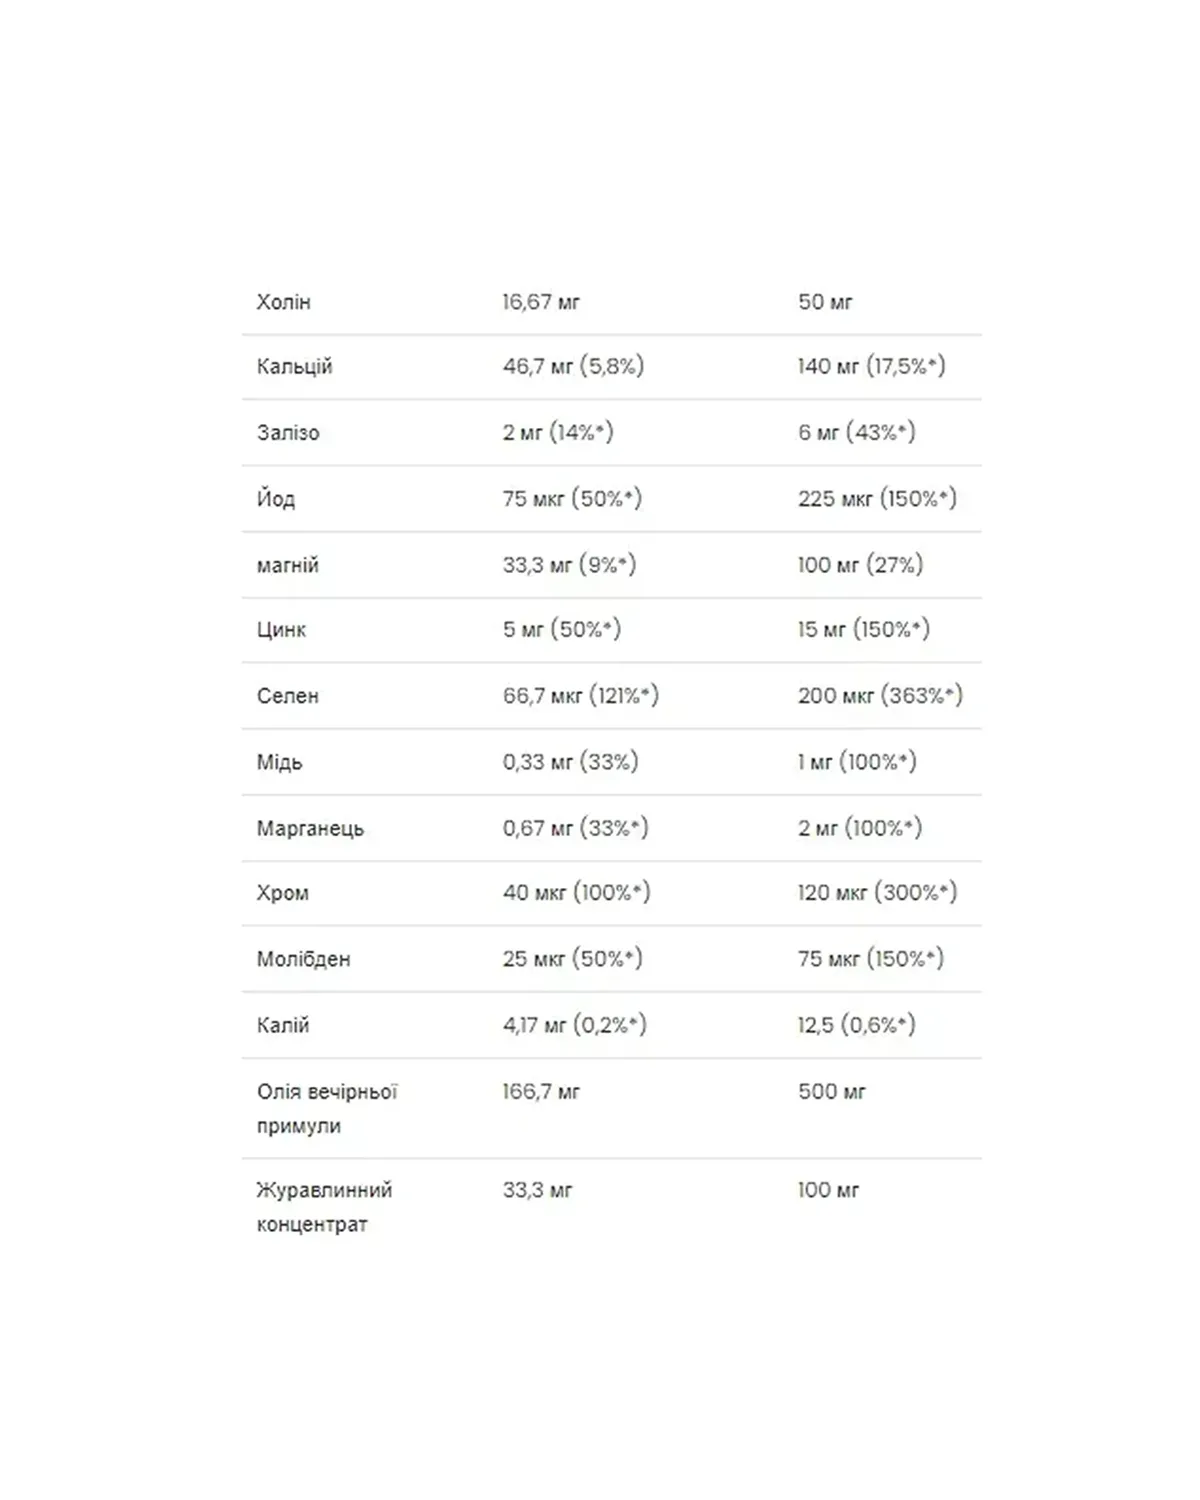Screen dimensions: 1200x1500
Task: Click the Залізо nutrient name
Action: [x=288, y=433]
